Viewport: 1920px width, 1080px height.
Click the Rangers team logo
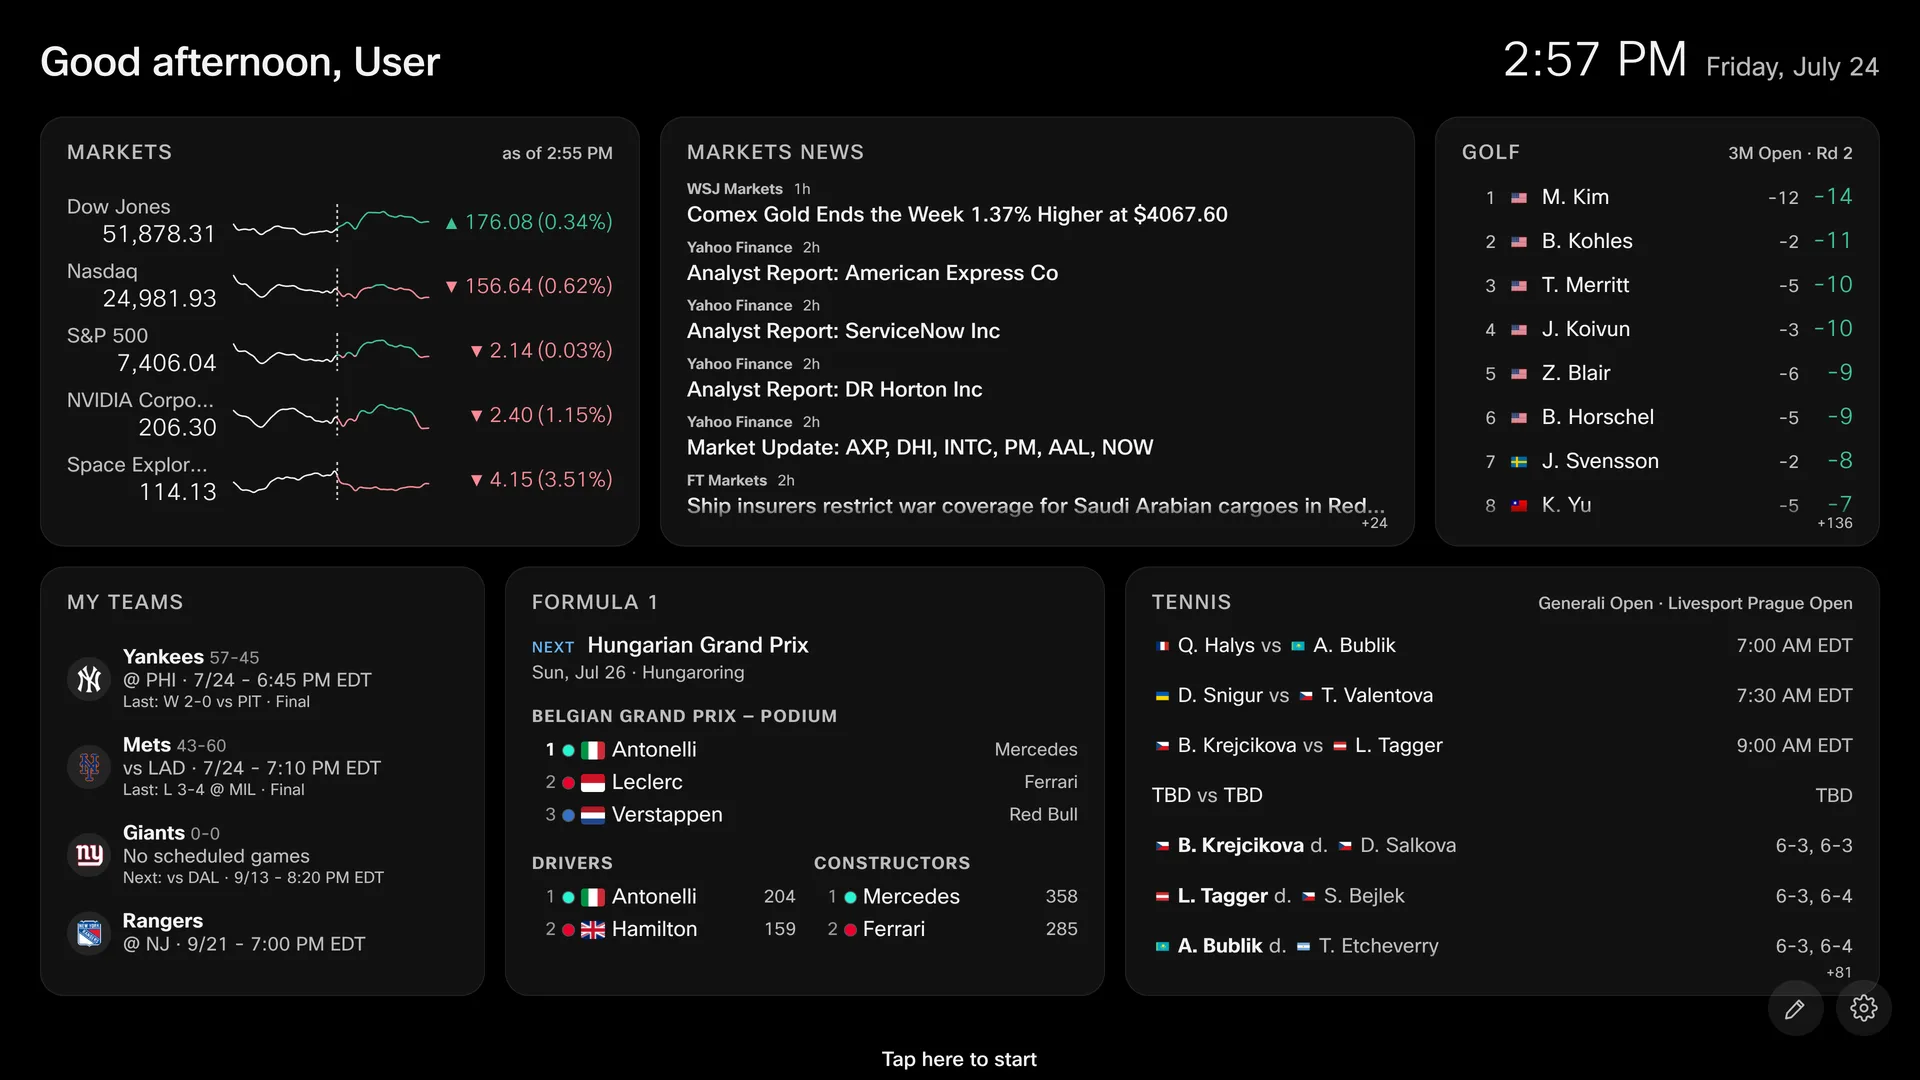click(x=89, y=933)
